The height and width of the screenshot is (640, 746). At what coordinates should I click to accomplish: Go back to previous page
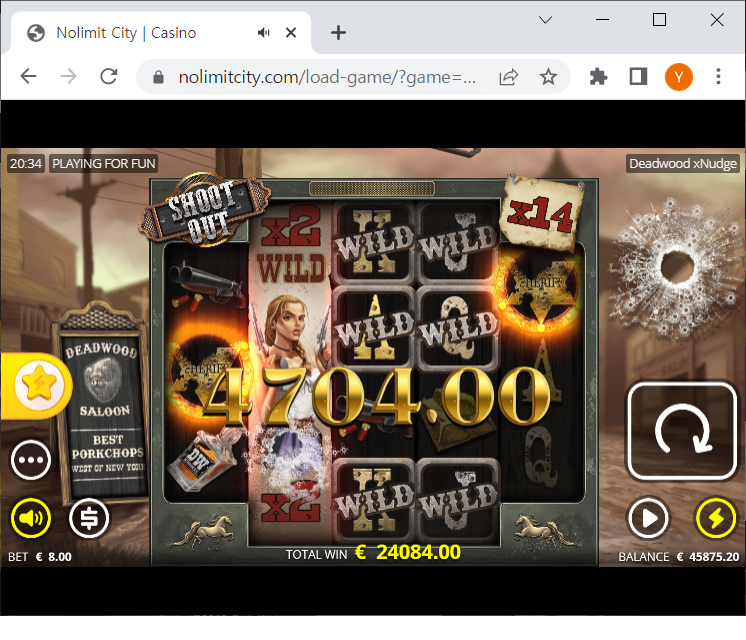pyautogui.click(x=29, y=76)
